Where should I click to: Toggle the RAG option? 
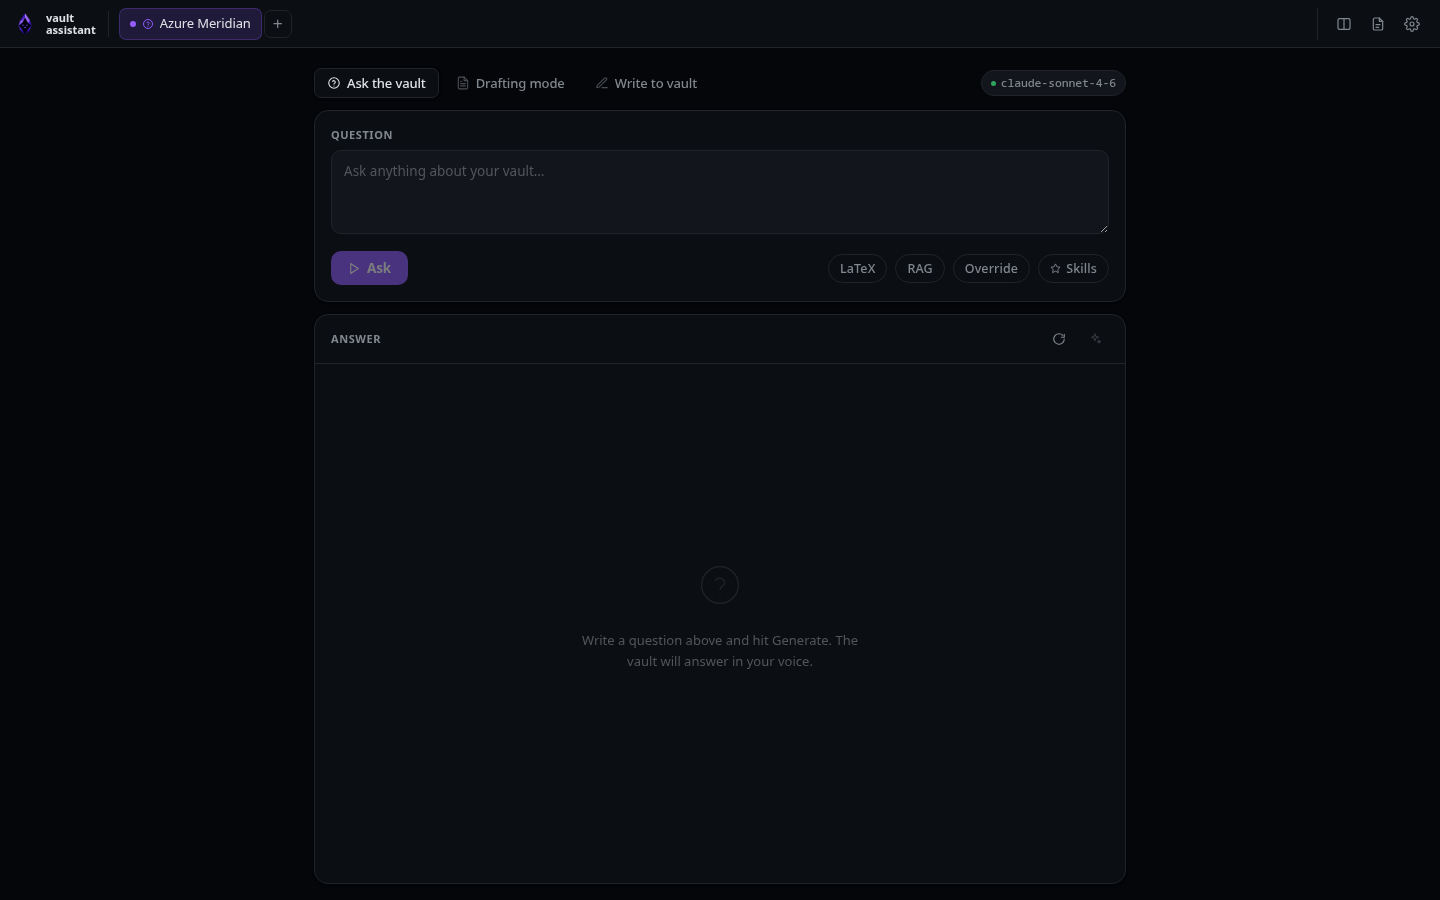920,268
